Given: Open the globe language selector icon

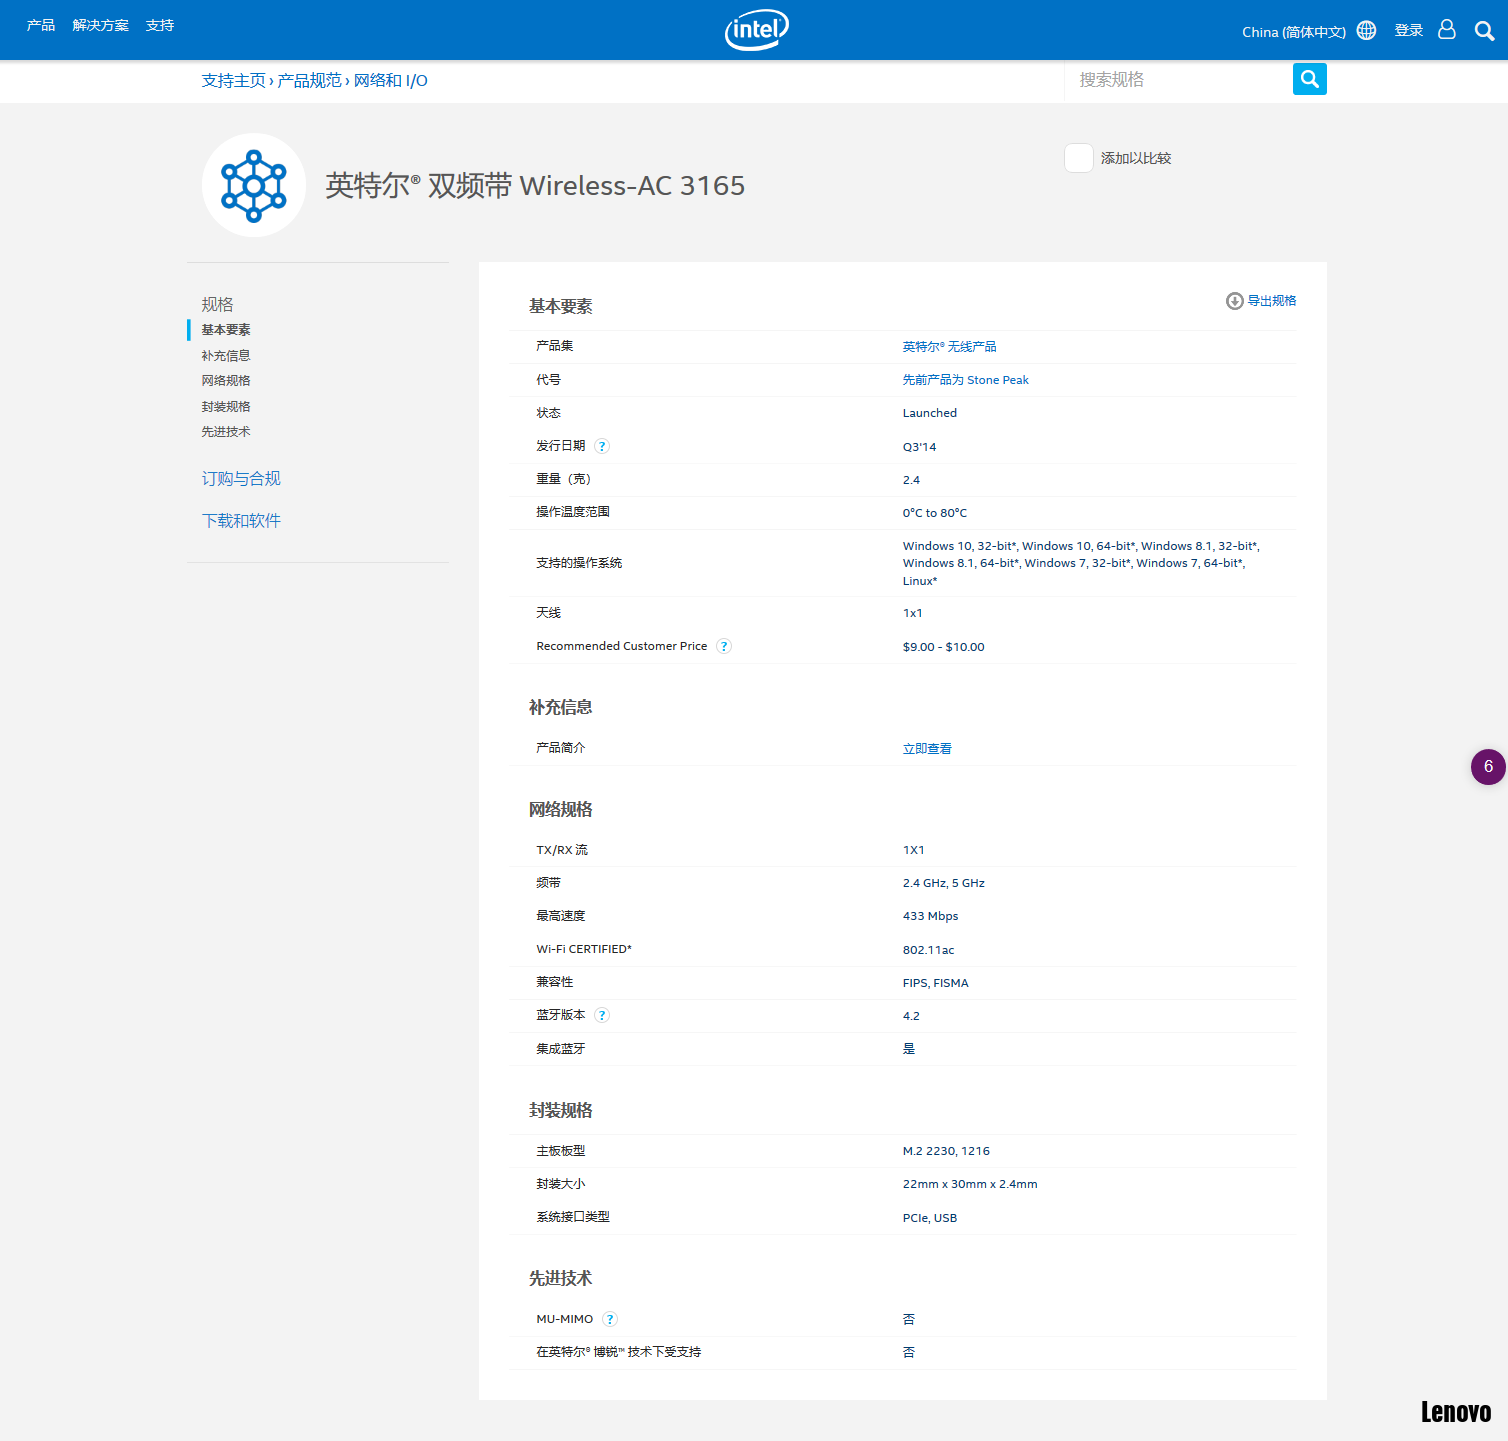Looking at the screenshot, I should click(1366, 30).
